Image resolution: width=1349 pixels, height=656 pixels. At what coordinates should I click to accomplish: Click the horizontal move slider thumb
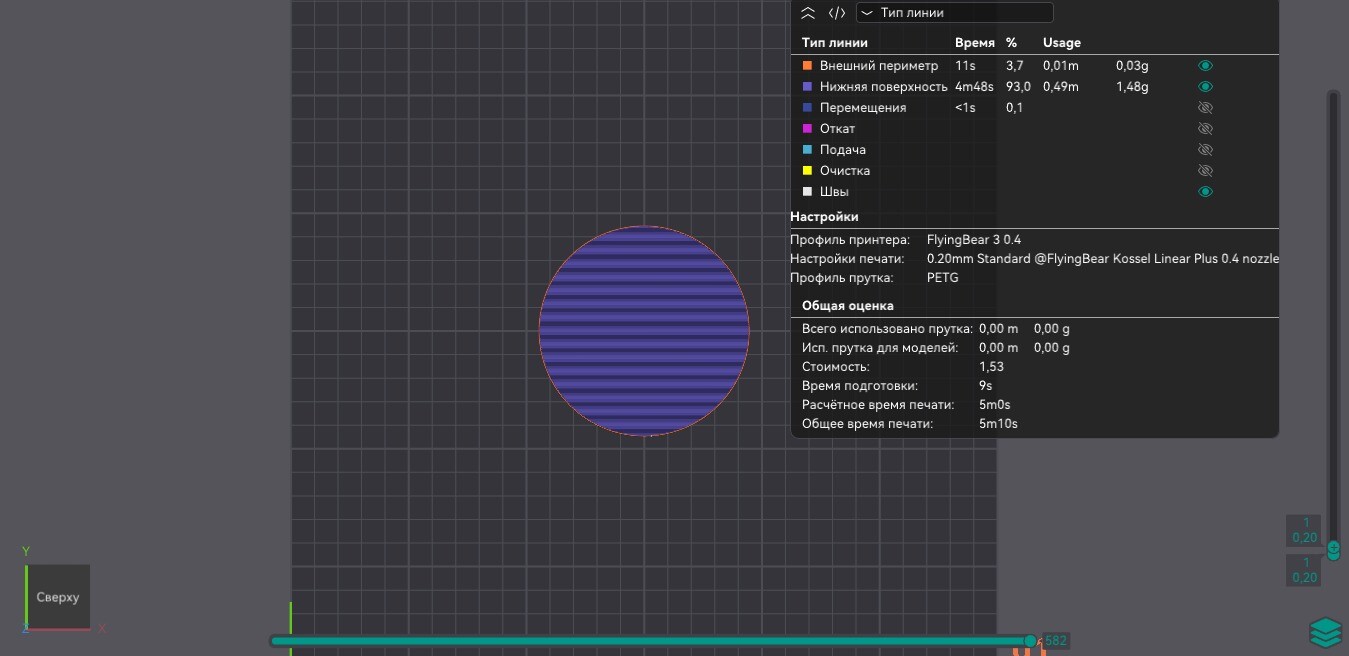(x=1030, y=641)
